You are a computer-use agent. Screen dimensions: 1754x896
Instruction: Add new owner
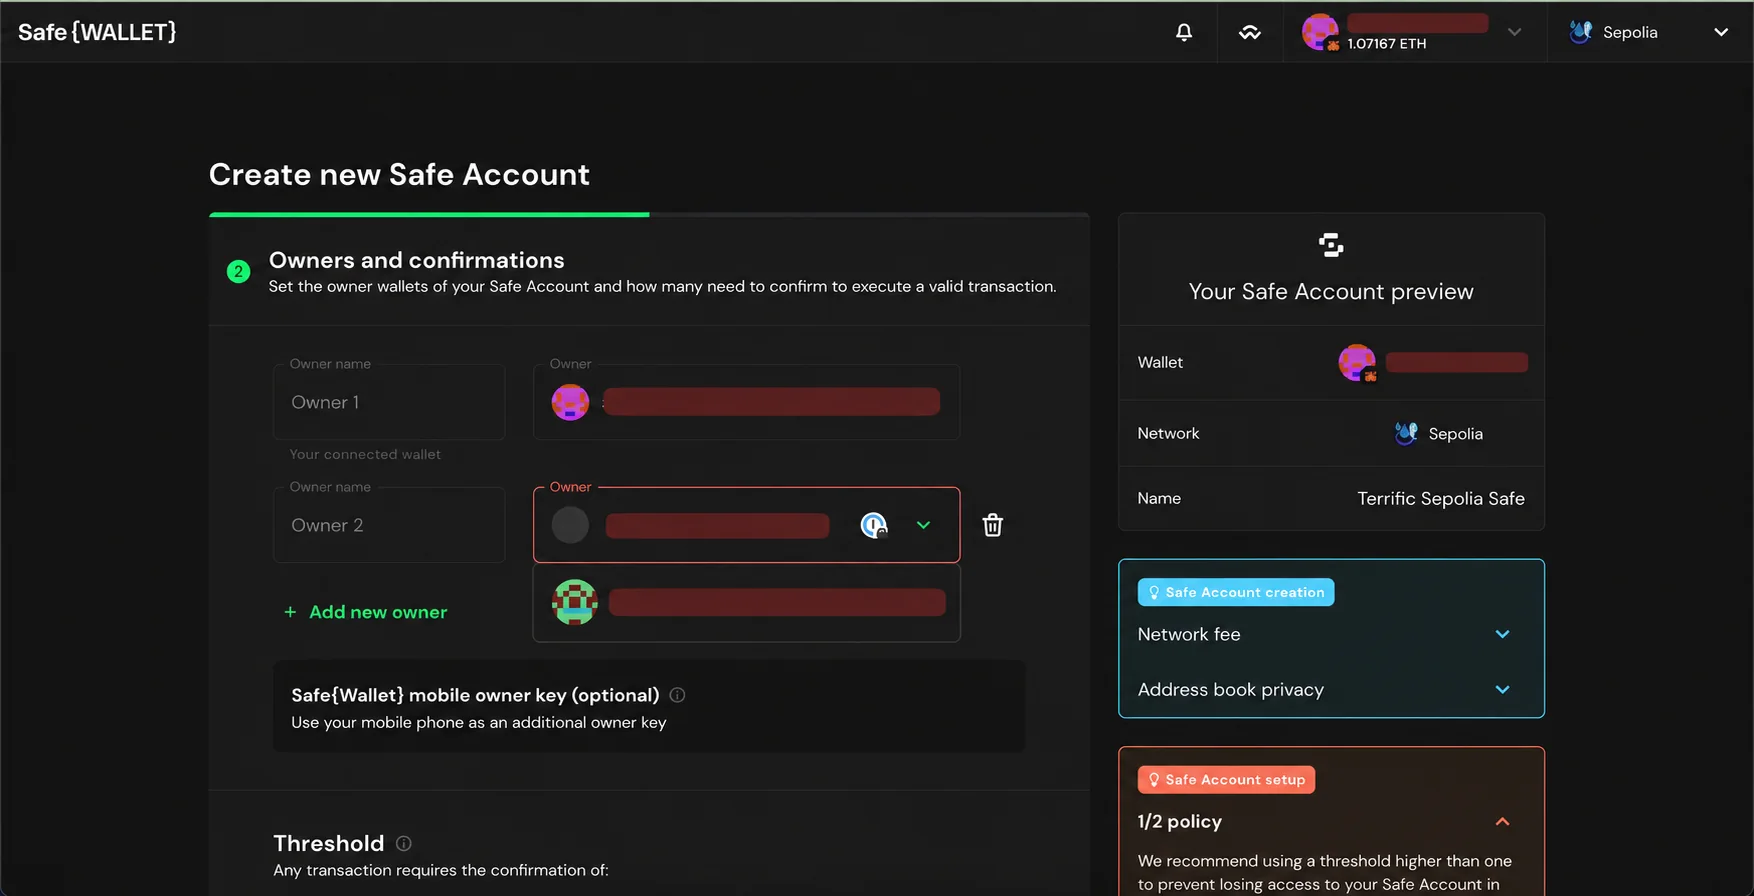point(366,612)
